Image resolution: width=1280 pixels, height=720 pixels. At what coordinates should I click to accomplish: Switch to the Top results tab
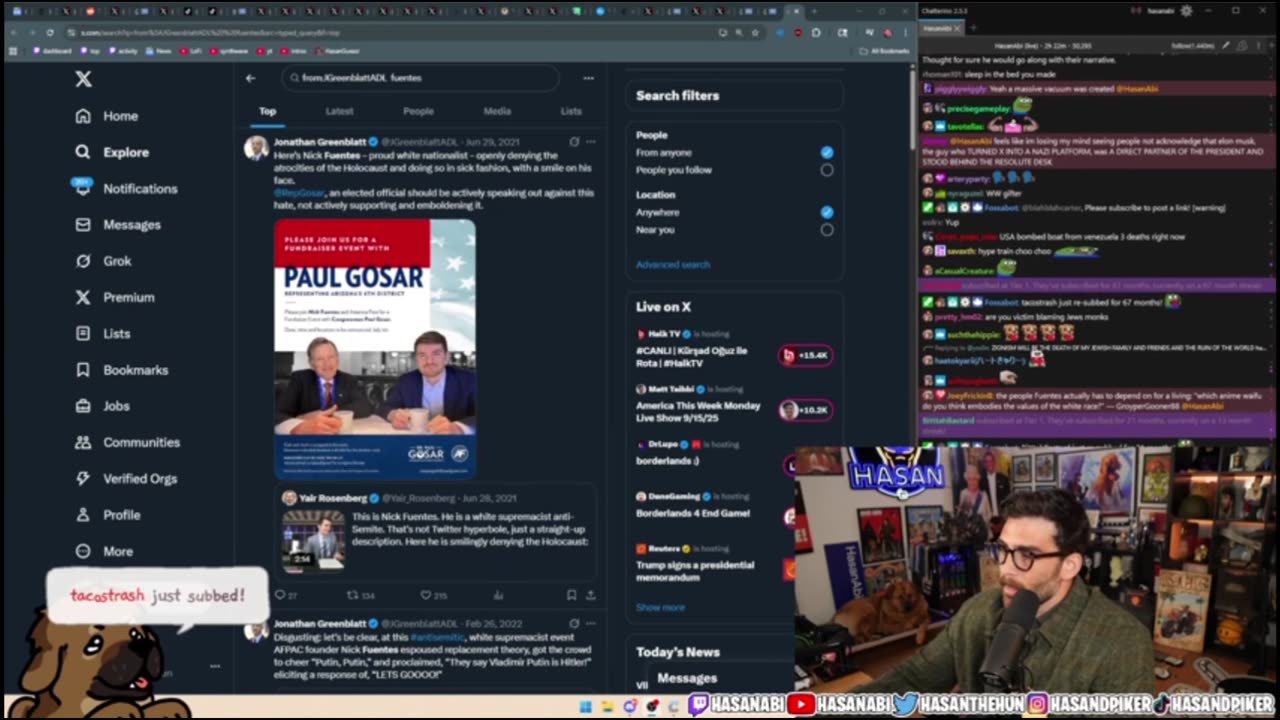click(x=267, y=111)
